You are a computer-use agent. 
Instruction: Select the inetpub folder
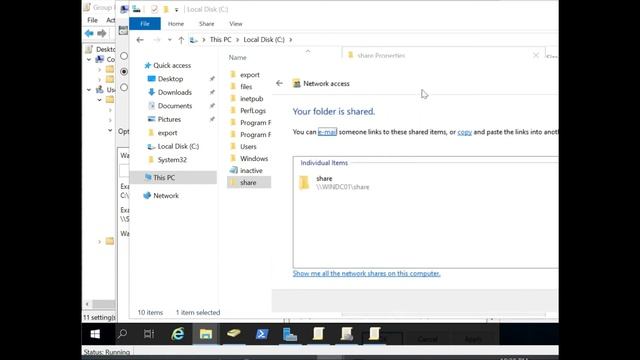tap(251, 99)
